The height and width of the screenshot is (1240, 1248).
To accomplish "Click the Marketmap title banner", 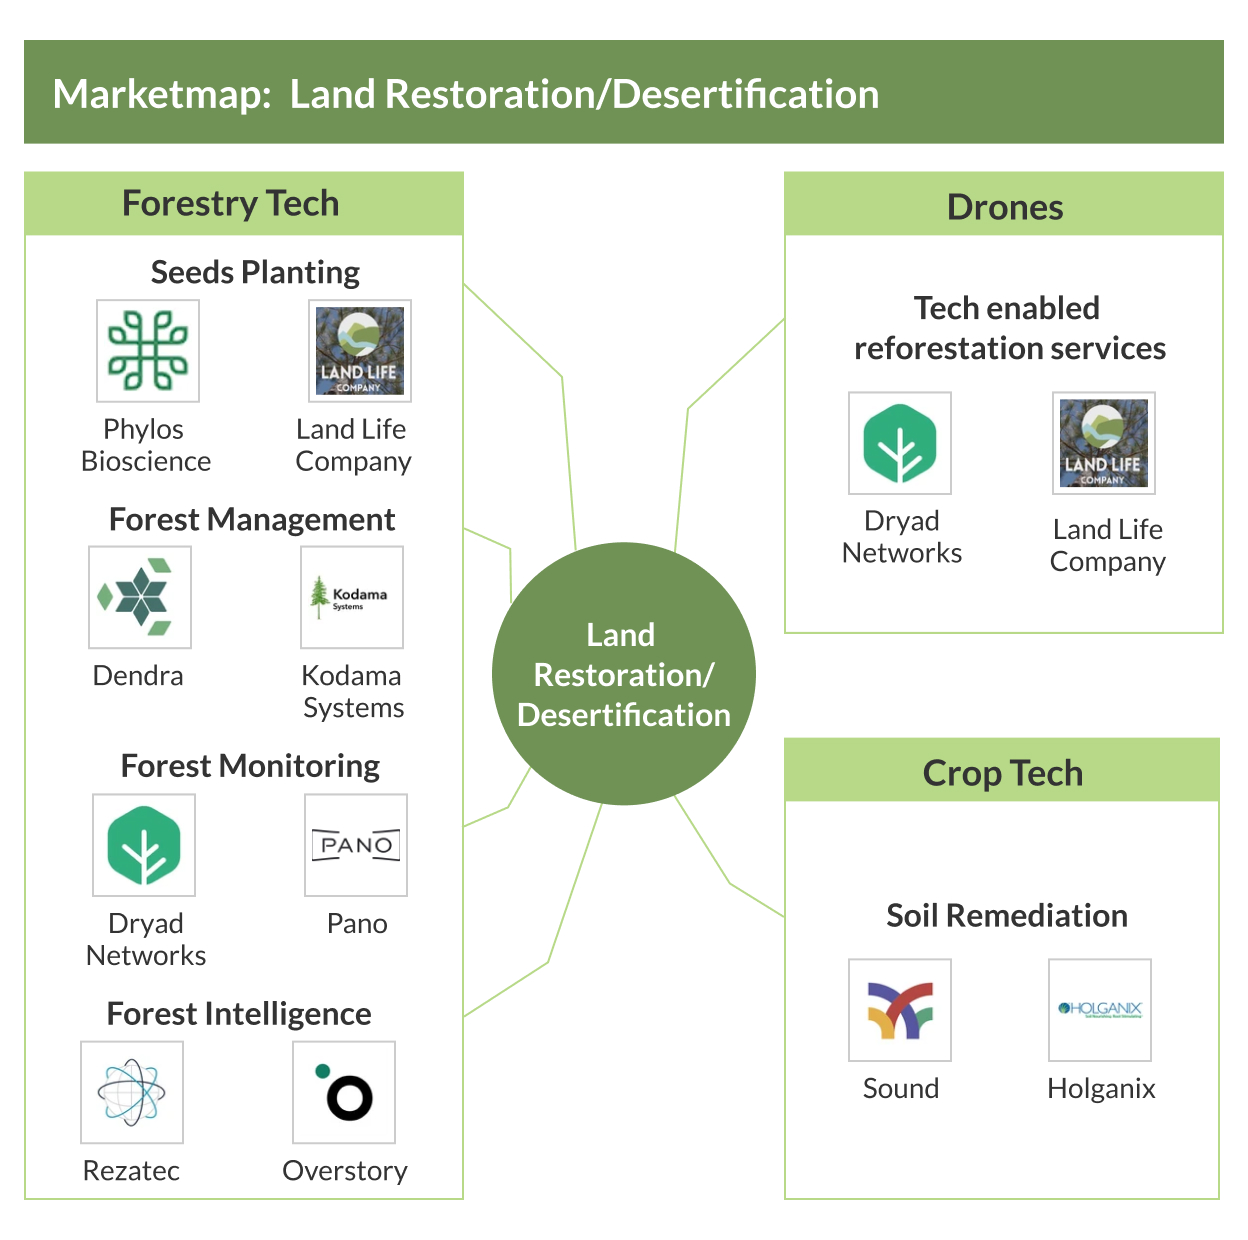I will [624, 93].
